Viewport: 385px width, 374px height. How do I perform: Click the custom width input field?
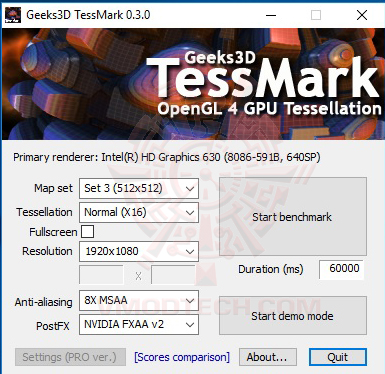(101, 275)
